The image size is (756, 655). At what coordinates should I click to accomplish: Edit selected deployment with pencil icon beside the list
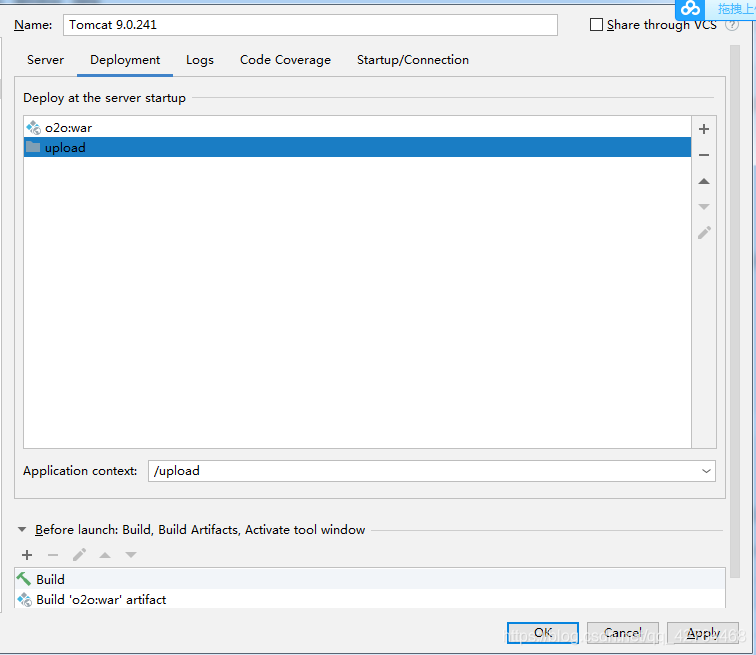pyautogui.click(x=704, y=233)
